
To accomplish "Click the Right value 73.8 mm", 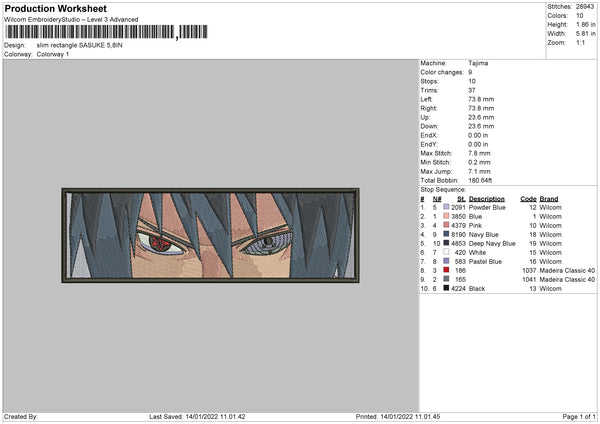I will [x=481, y=108].
